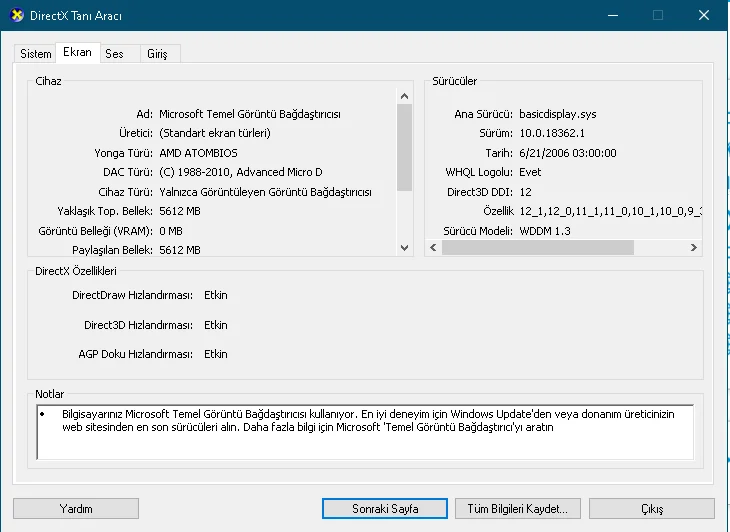Click the device name value in Ad field

point(264,114)
